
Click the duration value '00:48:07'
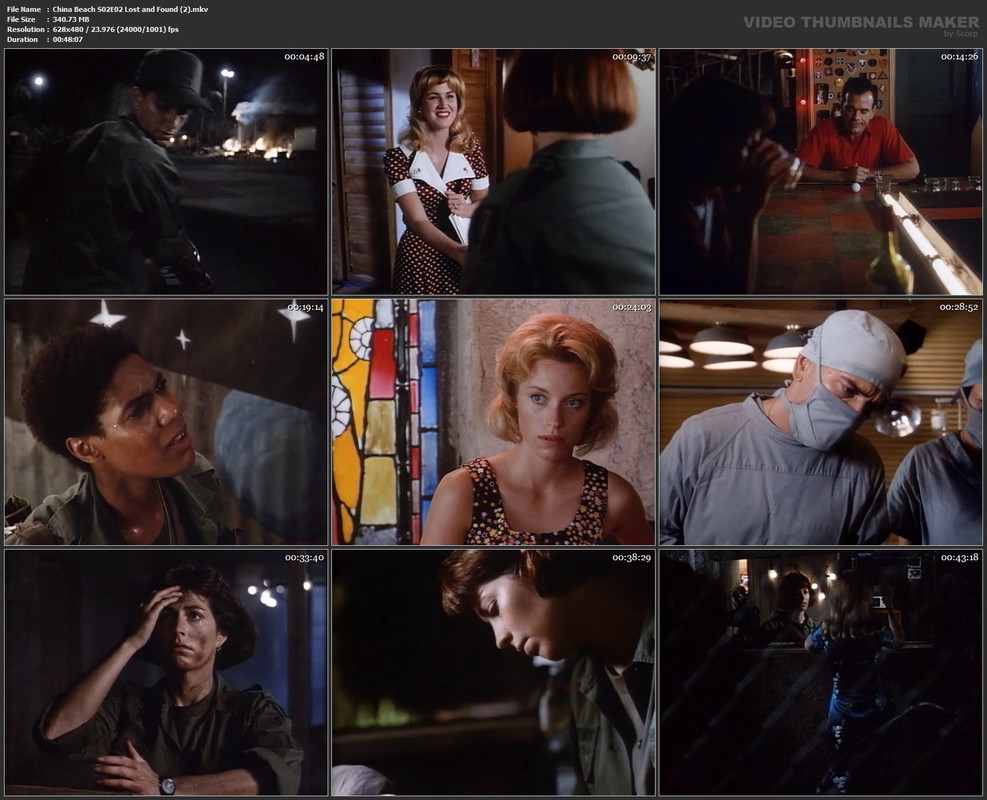67,40
